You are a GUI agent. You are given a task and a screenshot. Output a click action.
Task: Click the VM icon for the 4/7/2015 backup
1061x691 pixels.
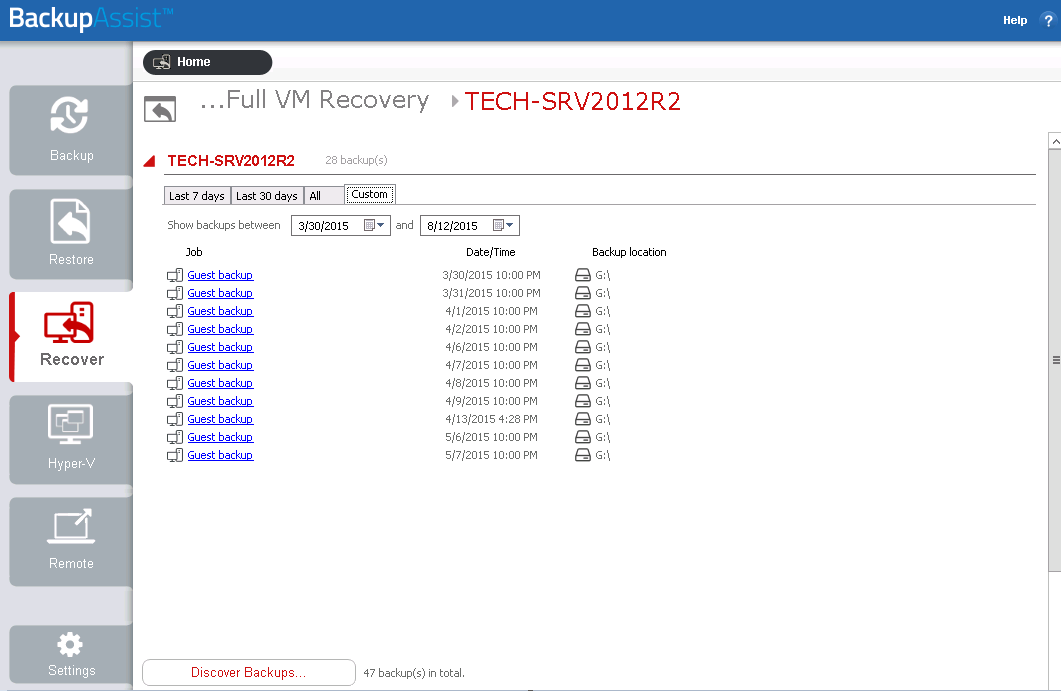[175, 365]
